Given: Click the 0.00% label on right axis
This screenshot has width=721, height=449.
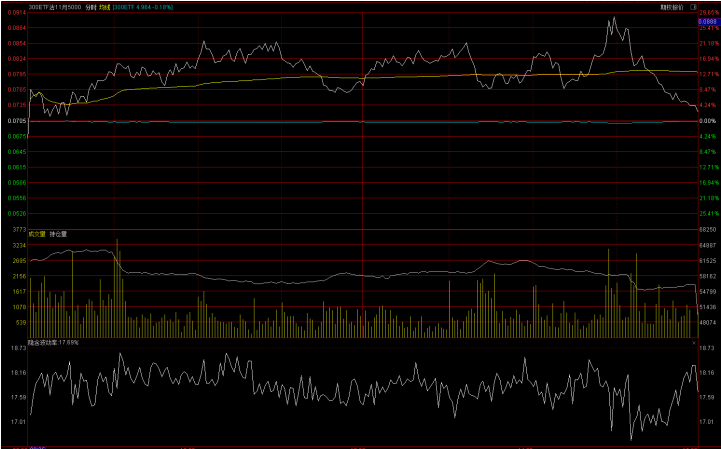Looking at the screenshot, I should (707, 121).
